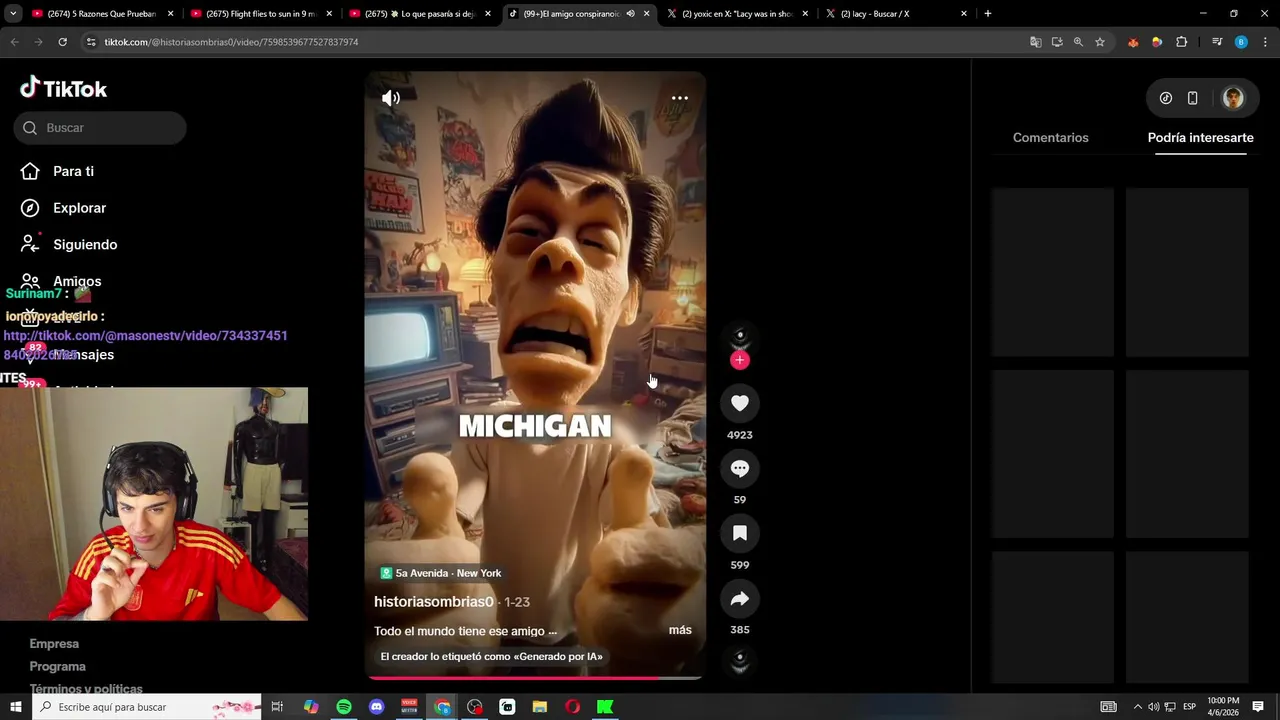Open the Extensions puzzle icon
1280x720 pixels.
pos(1181,42)
